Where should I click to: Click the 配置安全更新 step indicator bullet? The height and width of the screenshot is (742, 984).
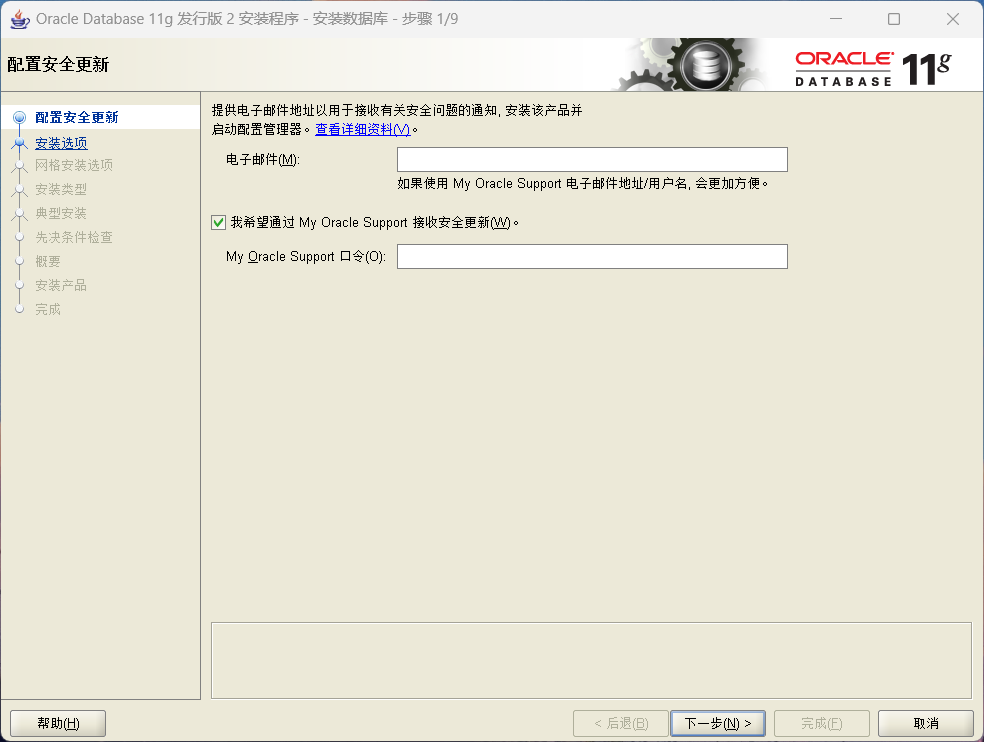click(x=20, y=118)
